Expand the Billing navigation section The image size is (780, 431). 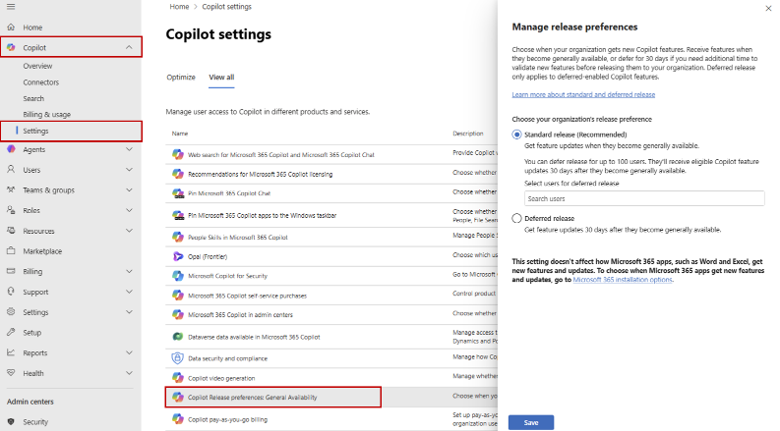coord(129,271)
